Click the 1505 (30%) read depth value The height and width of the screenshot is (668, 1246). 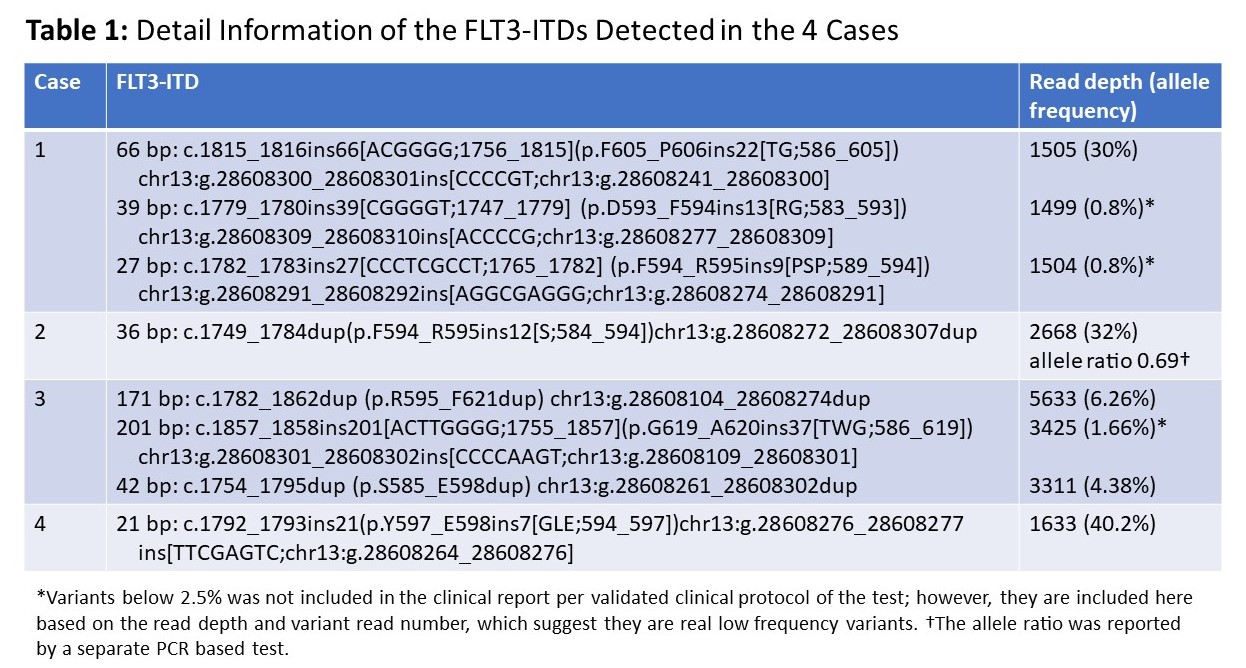tap(1082, 151)
